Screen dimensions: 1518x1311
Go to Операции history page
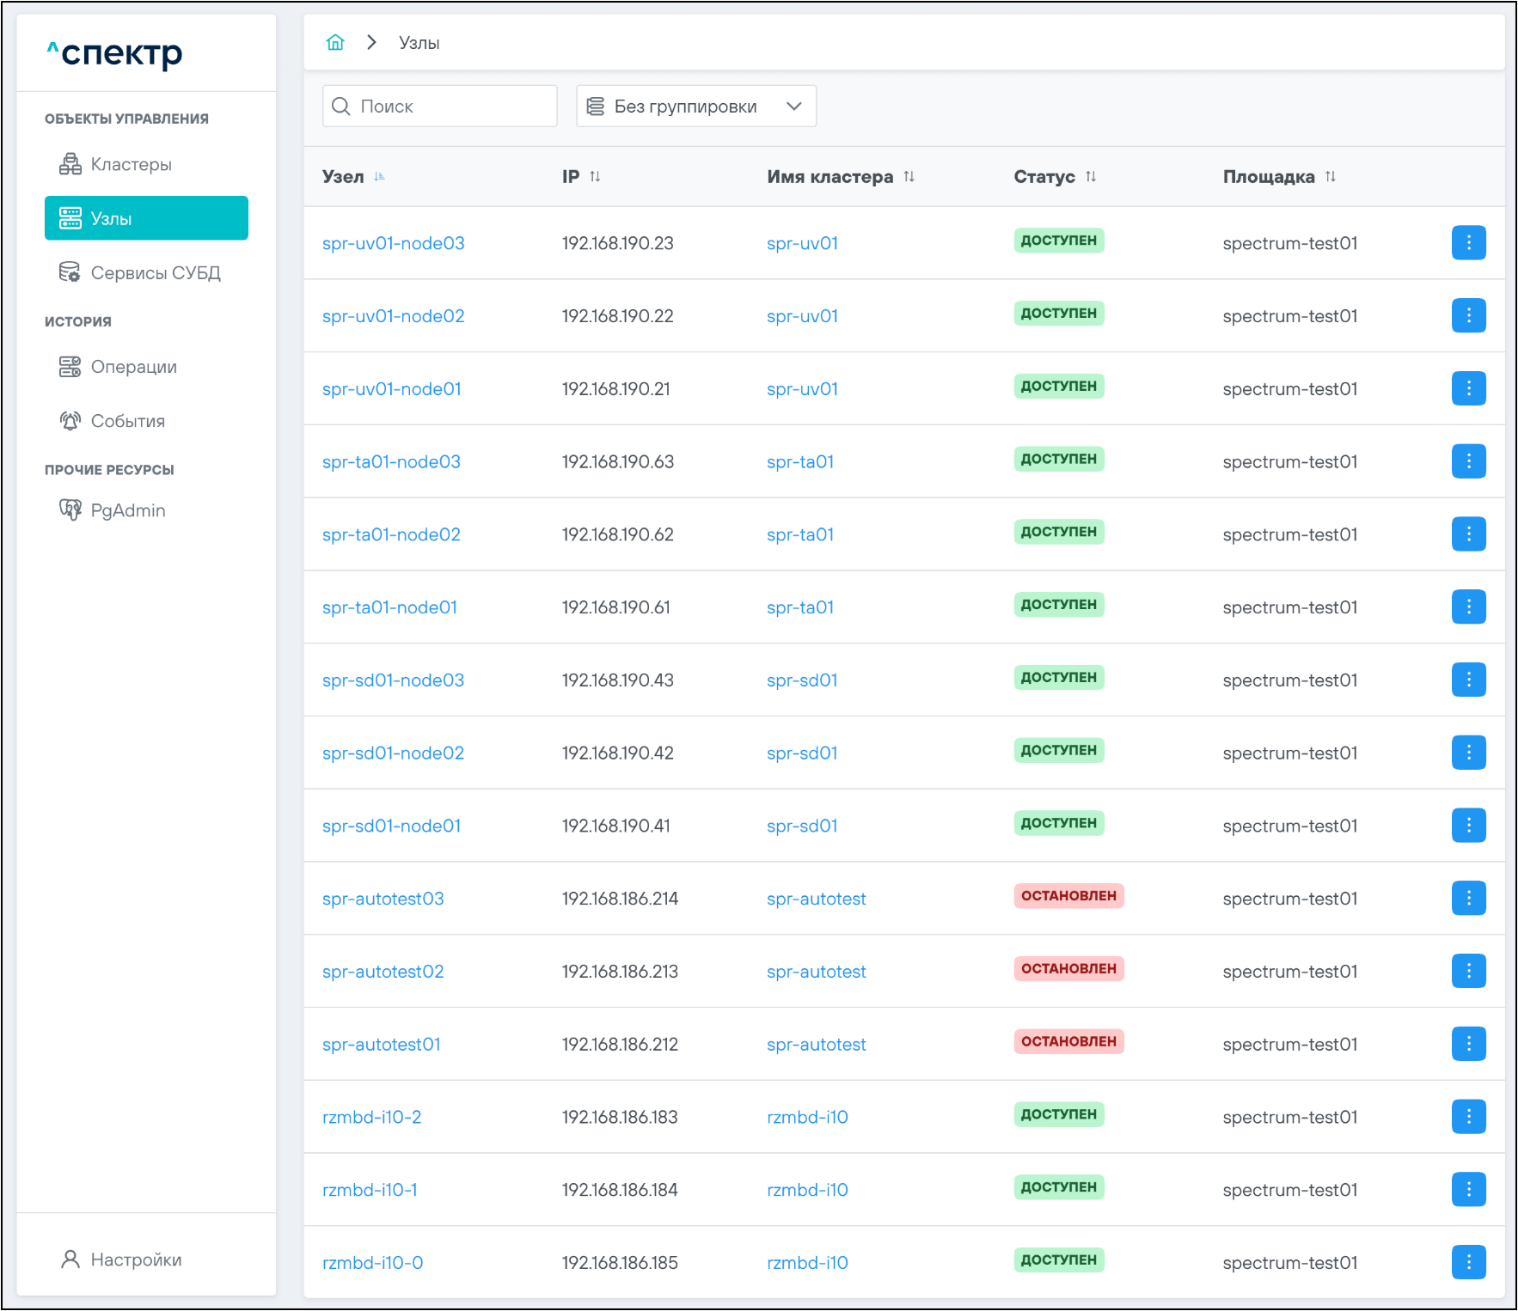(x=133, y=367)
